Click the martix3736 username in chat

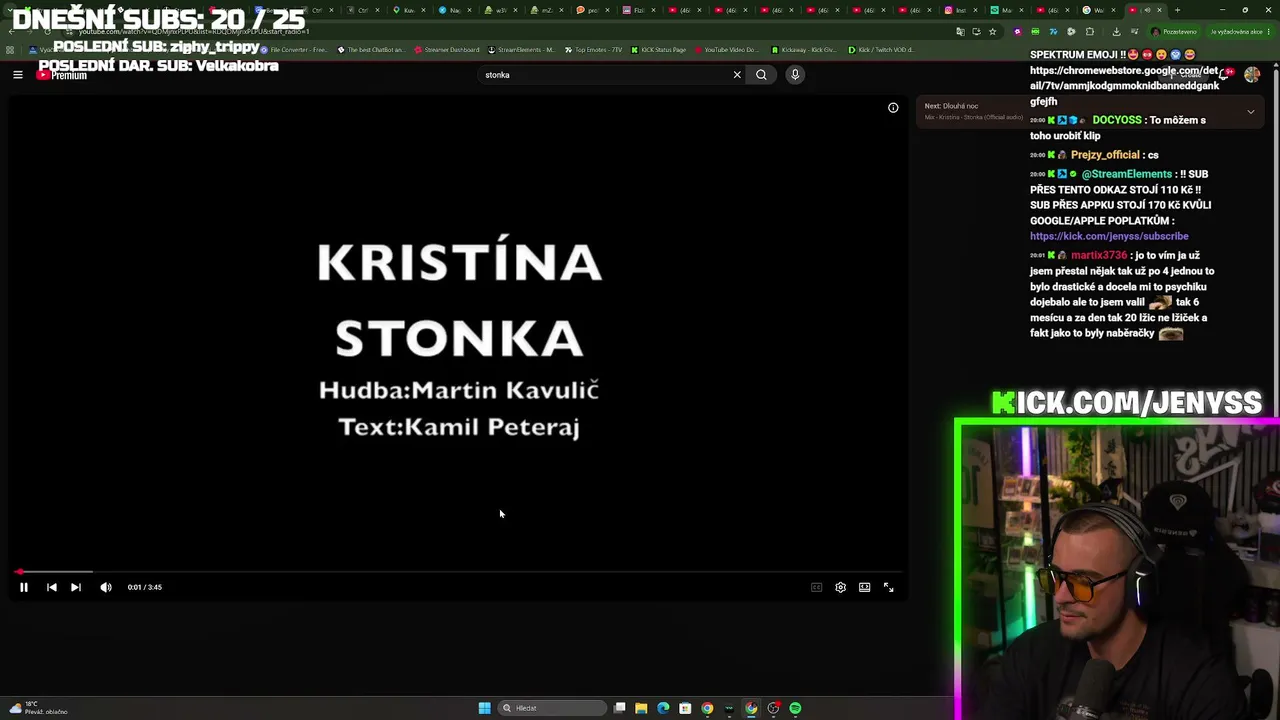1099,255
